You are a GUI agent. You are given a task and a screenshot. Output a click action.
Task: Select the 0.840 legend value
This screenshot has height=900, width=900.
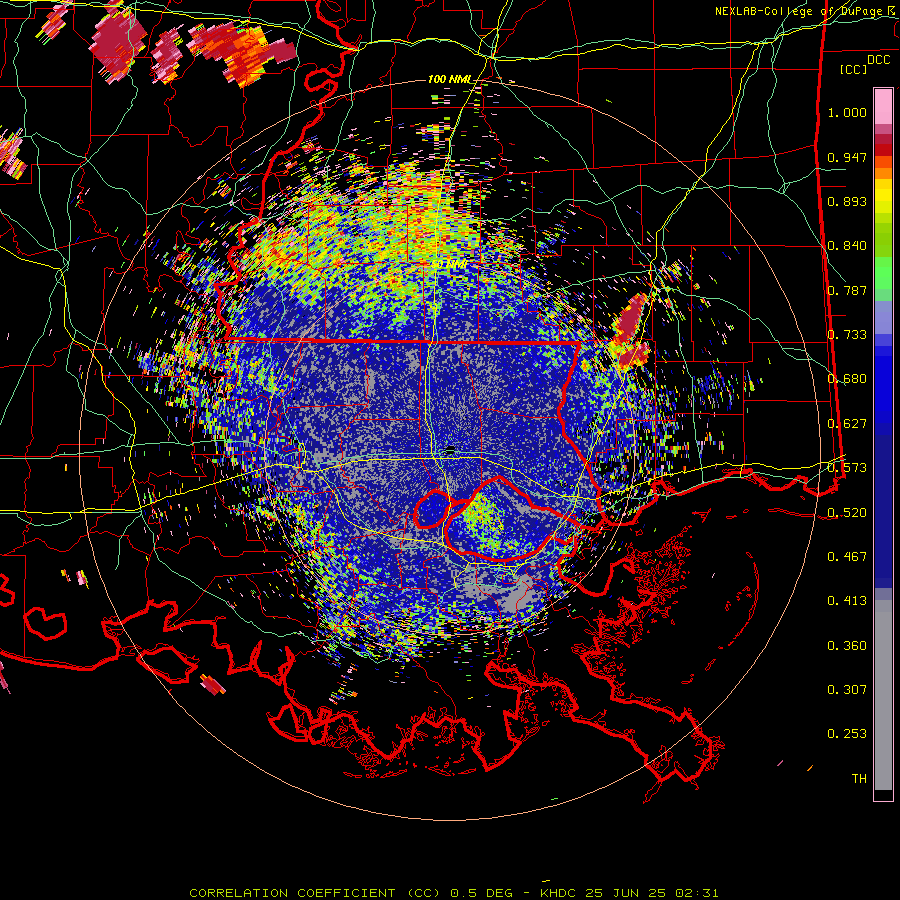[847, 246]
